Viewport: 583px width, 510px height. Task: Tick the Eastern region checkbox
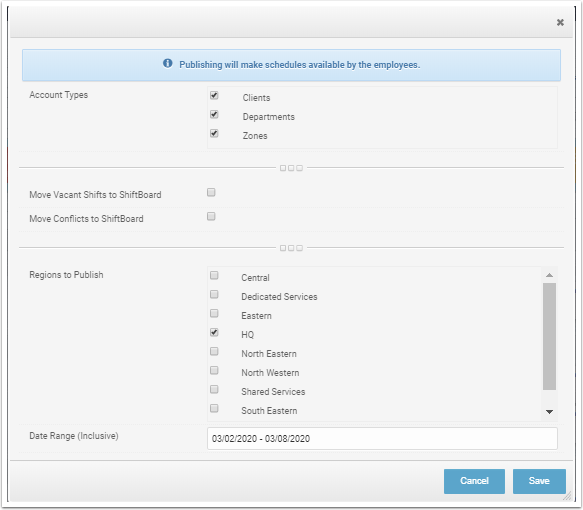[x=214, y=313]
